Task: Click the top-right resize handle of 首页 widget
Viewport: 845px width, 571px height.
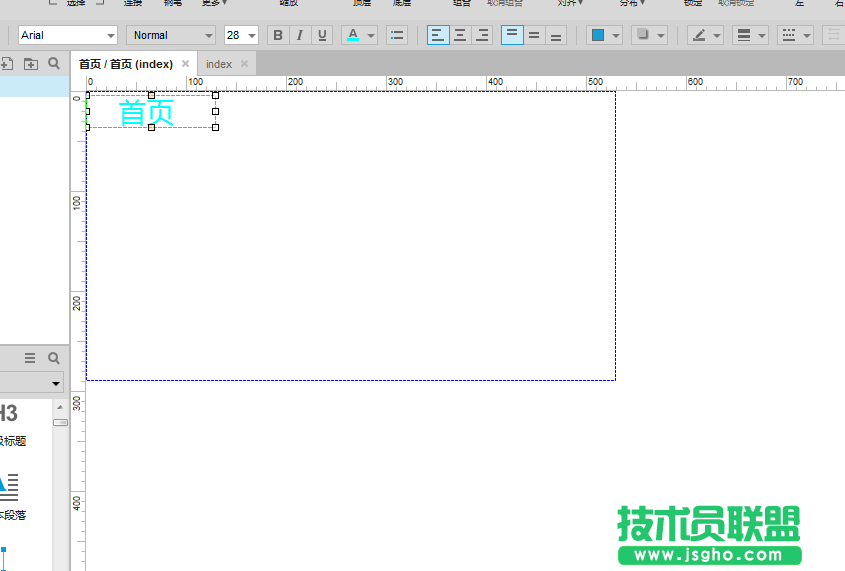Action: pos(216,95)
